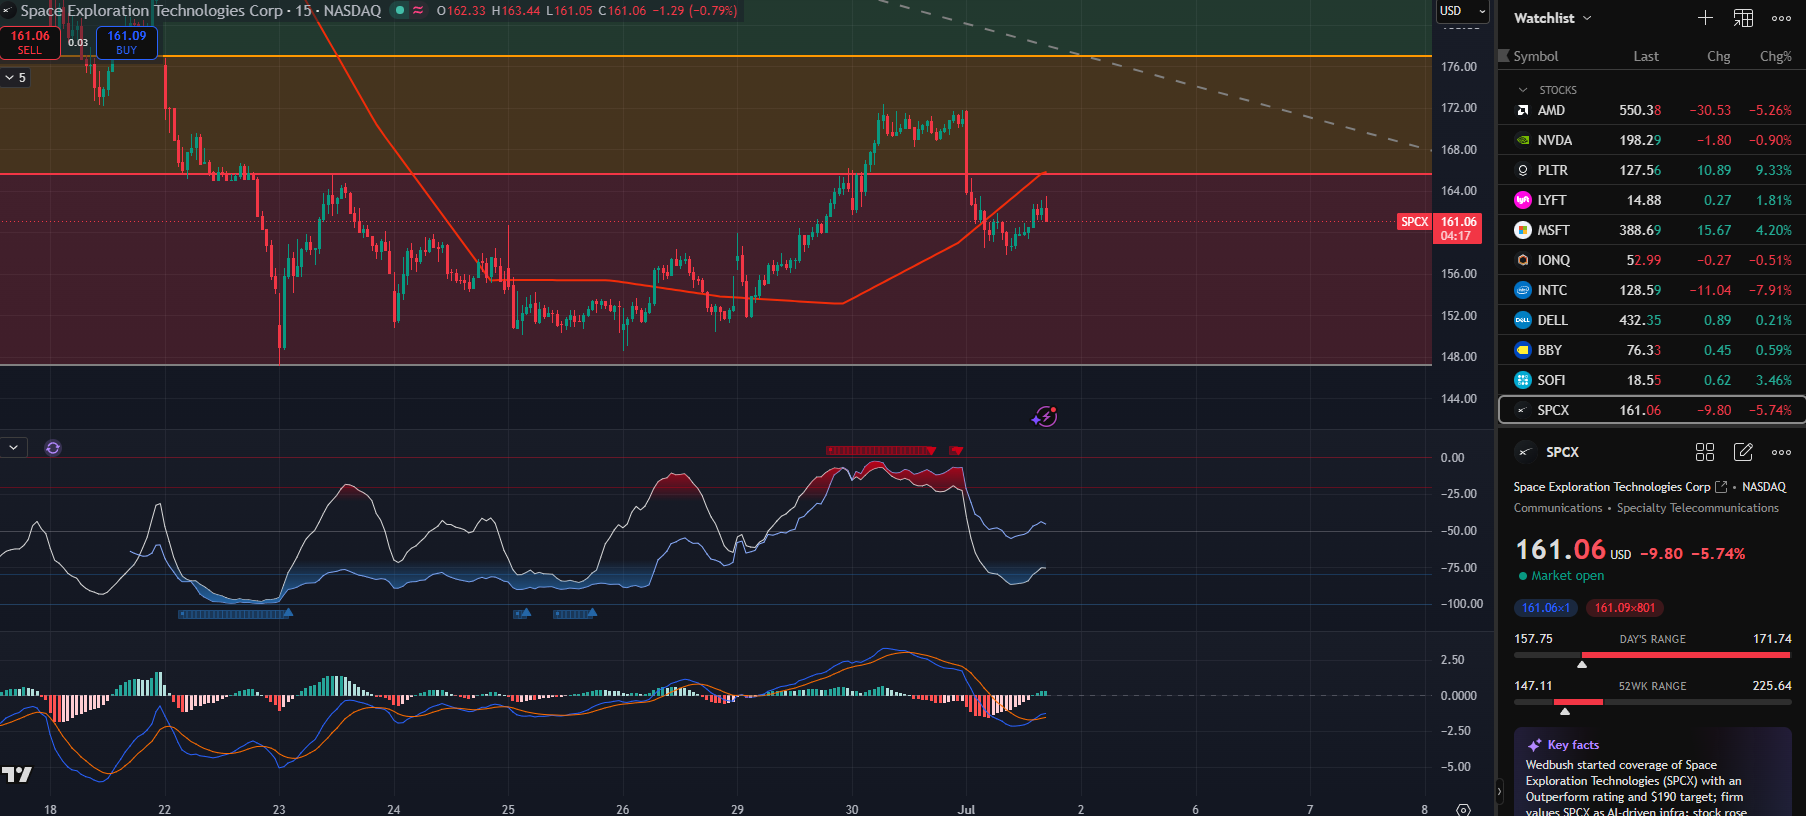The height and width of the screenshot is (816, 1806).
Task: Click the 0.03 spread value between Sell and Buy
Action: (78, 42)
